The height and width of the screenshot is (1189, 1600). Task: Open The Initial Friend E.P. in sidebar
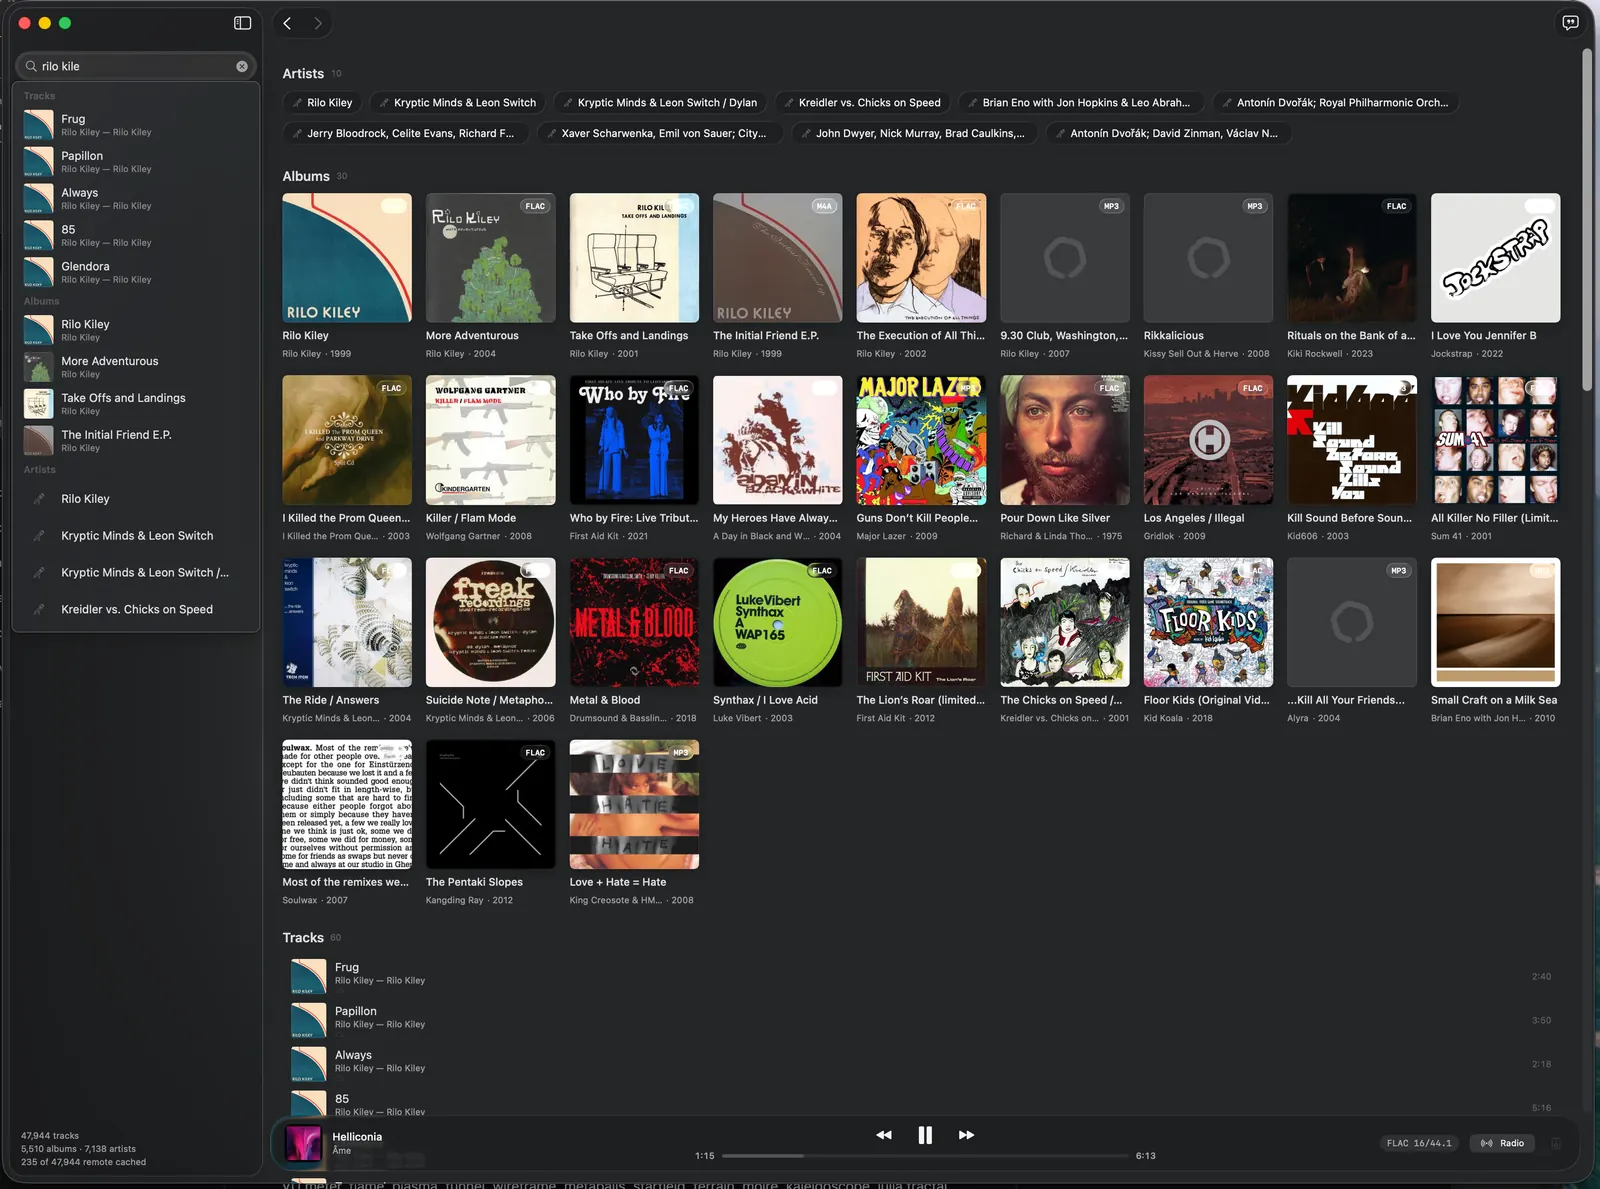tap(136, 441)
